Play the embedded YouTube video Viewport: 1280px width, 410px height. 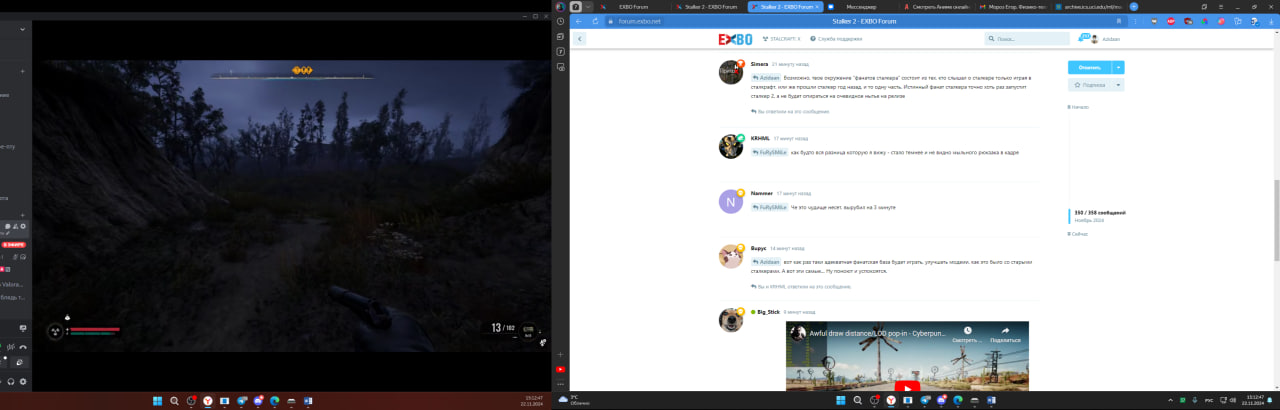[906, 385]
